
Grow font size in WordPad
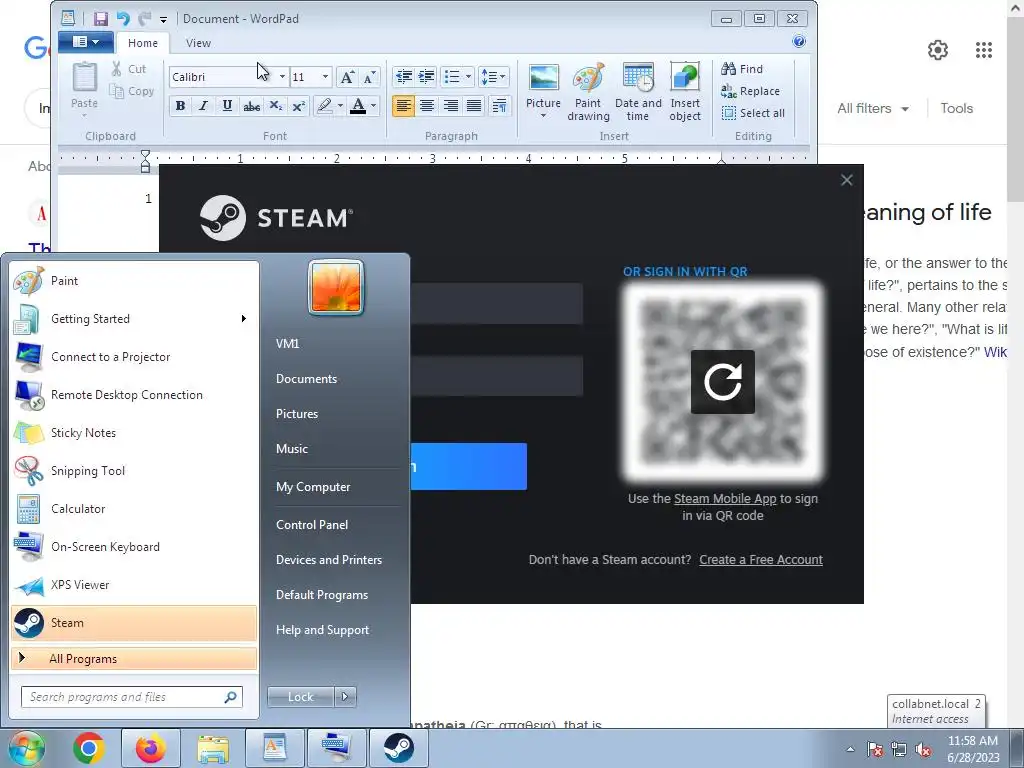click(x=347, y=77)
